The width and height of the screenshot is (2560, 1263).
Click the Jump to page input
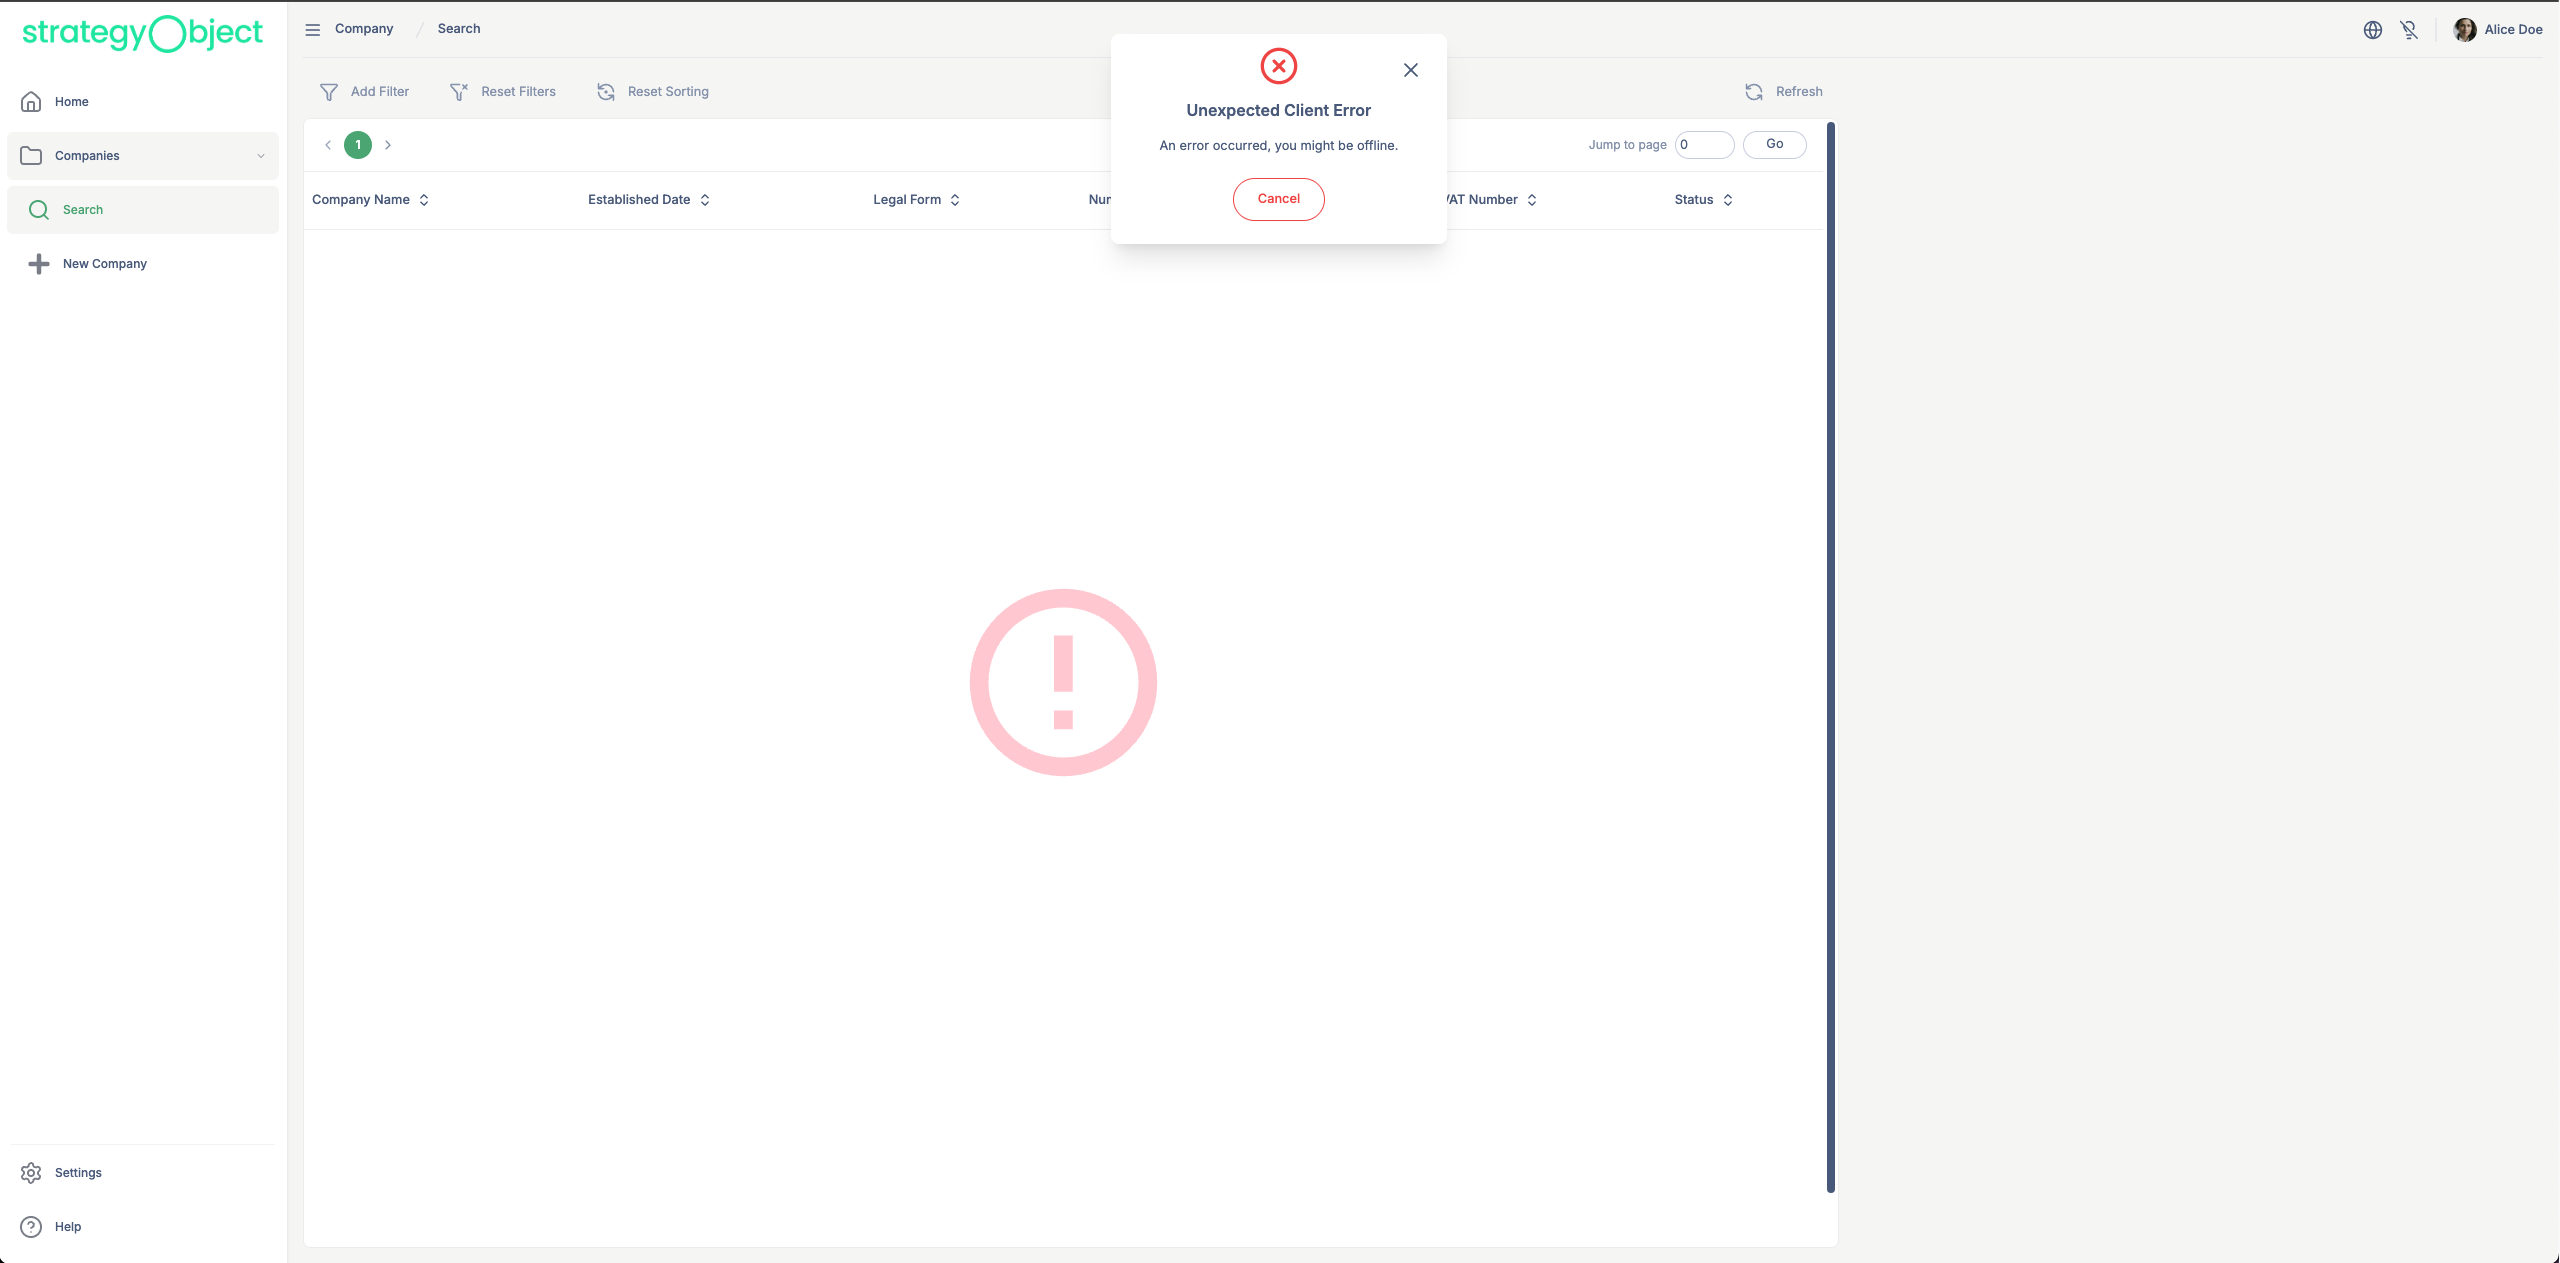pos(1704,145)
